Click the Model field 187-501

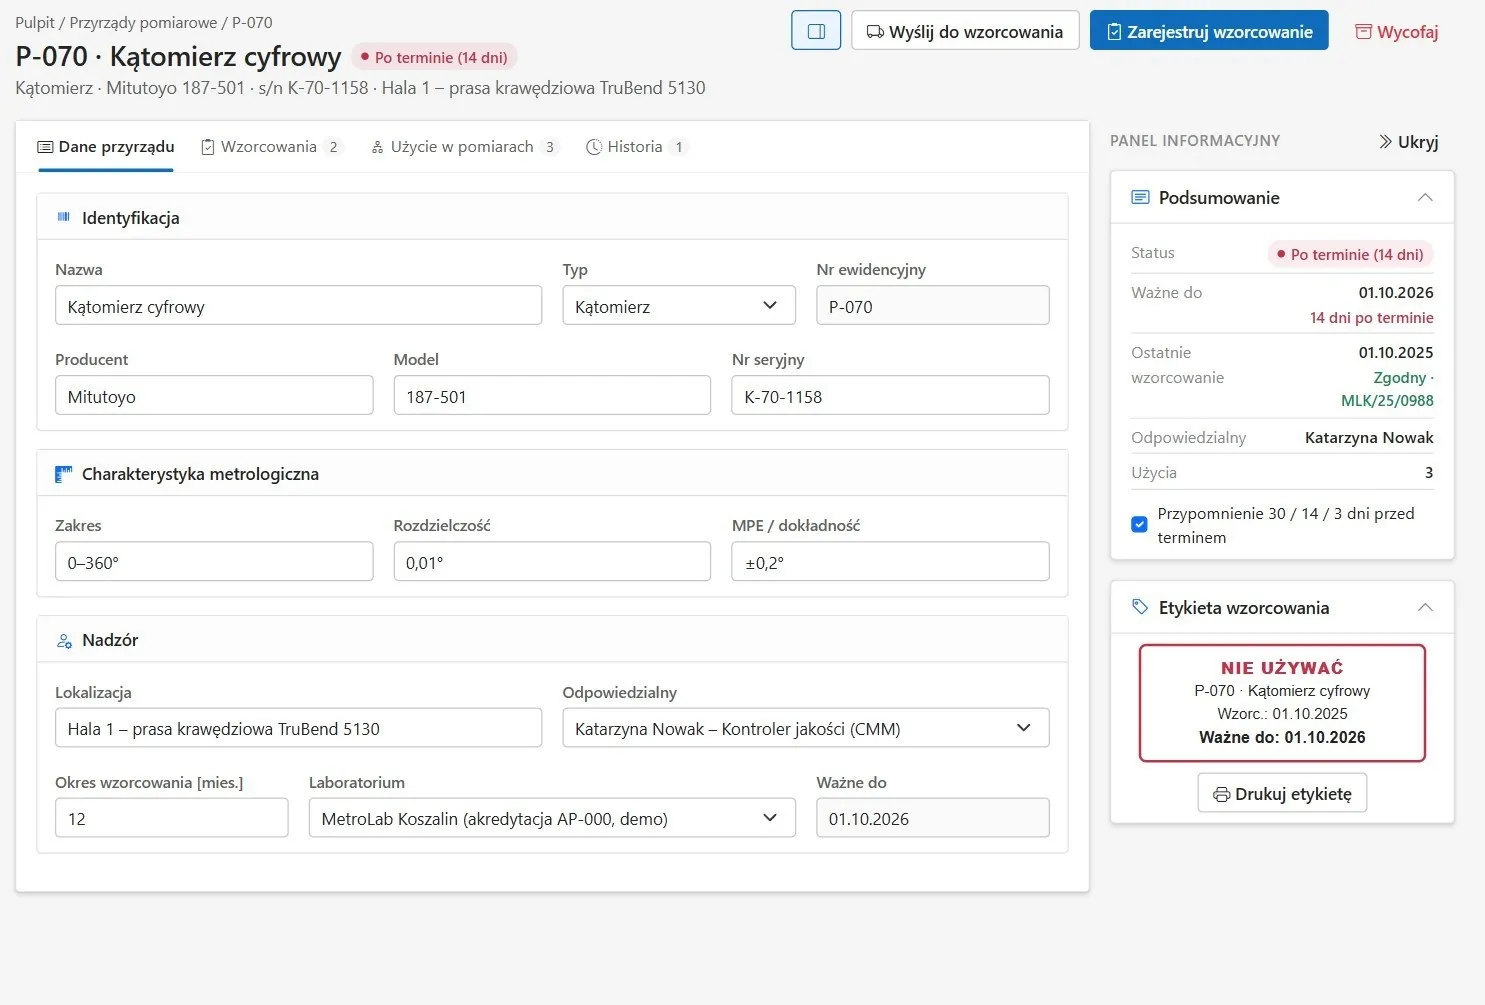click(552, 396)
